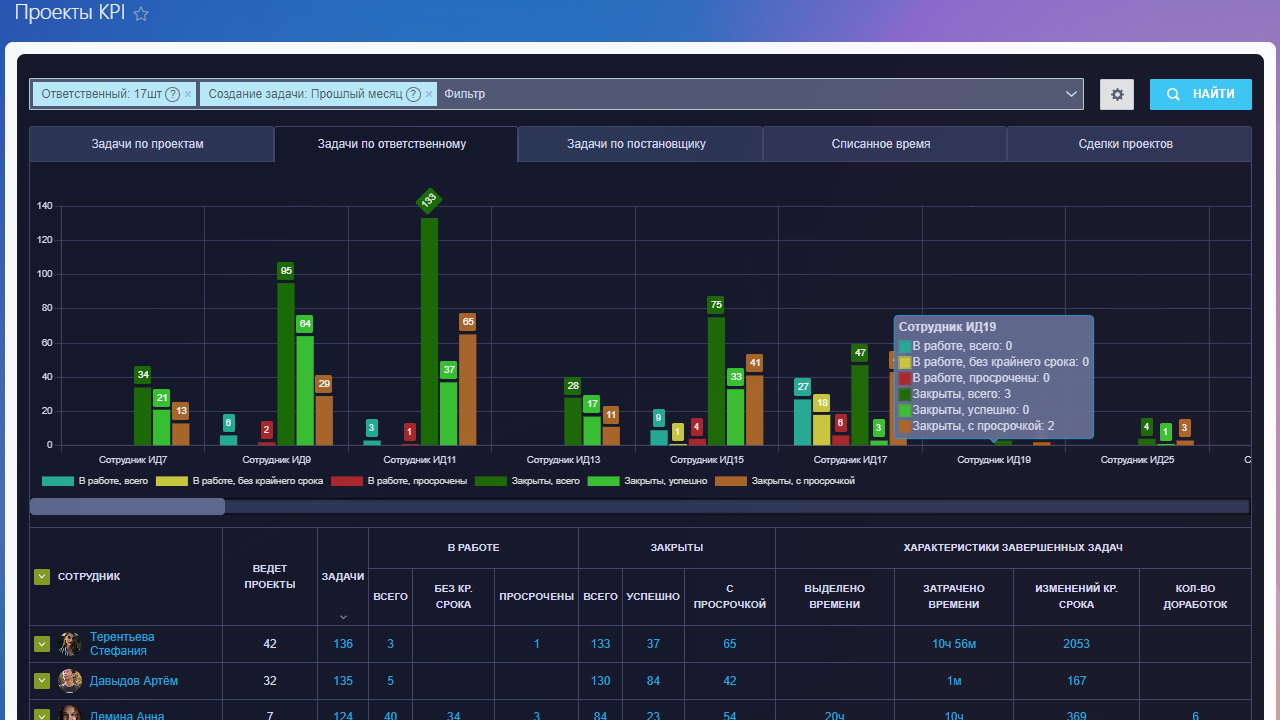Click help icon on Ответственный filter chip
The height and width of the screenshot is (720, 1280).
pos(172,94)
